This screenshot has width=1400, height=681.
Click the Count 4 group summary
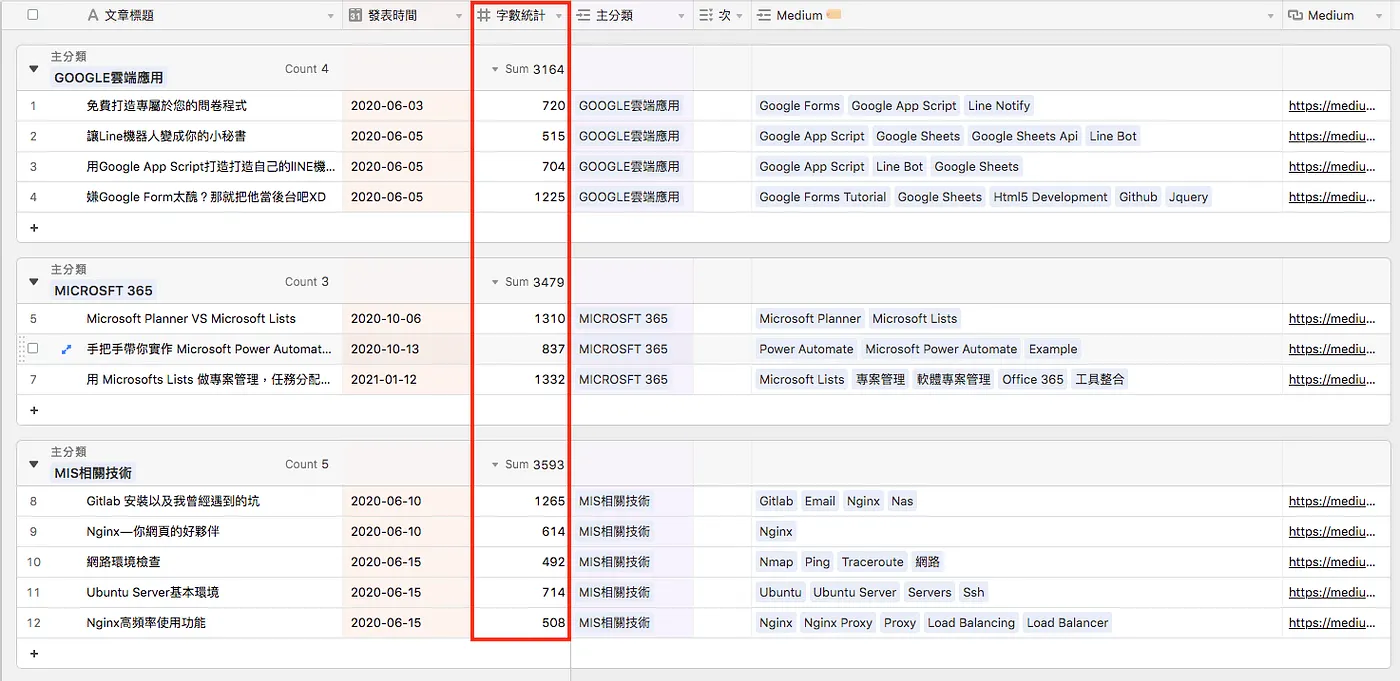[307, 69]
